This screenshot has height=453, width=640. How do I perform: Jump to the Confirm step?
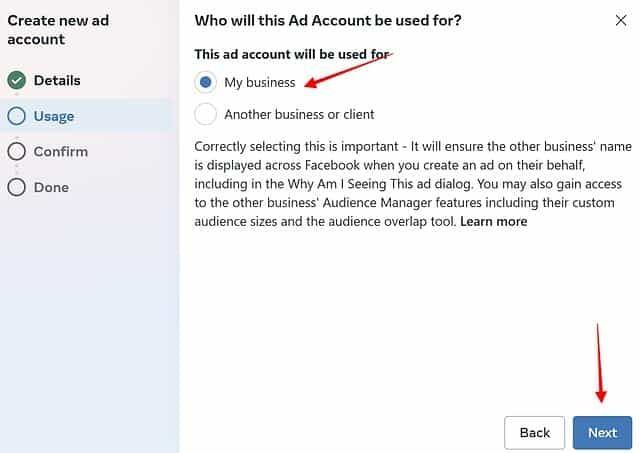(x=61, y=152)
